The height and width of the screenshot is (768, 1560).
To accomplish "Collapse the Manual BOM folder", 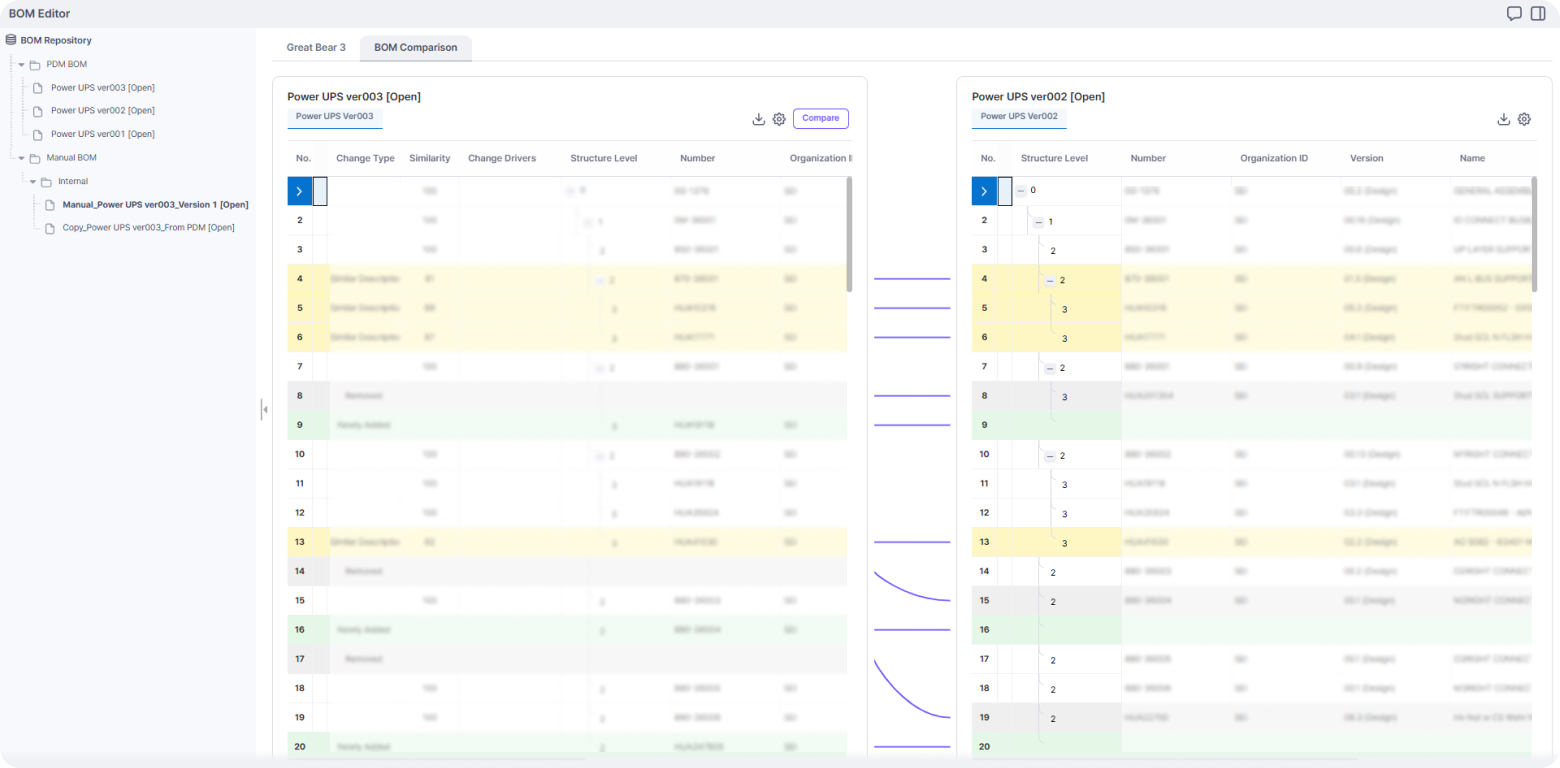I will point(21,158).
